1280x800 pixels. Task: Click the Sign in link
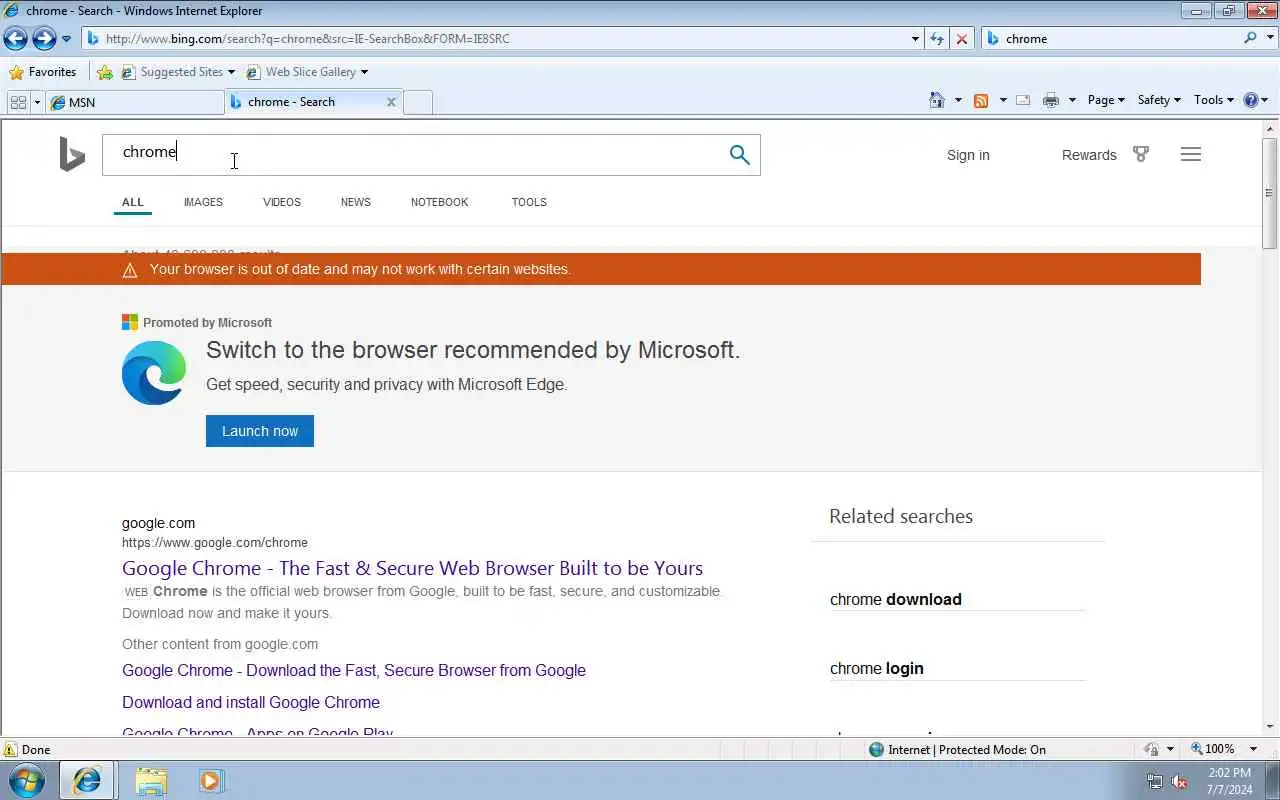coord(968,155)
